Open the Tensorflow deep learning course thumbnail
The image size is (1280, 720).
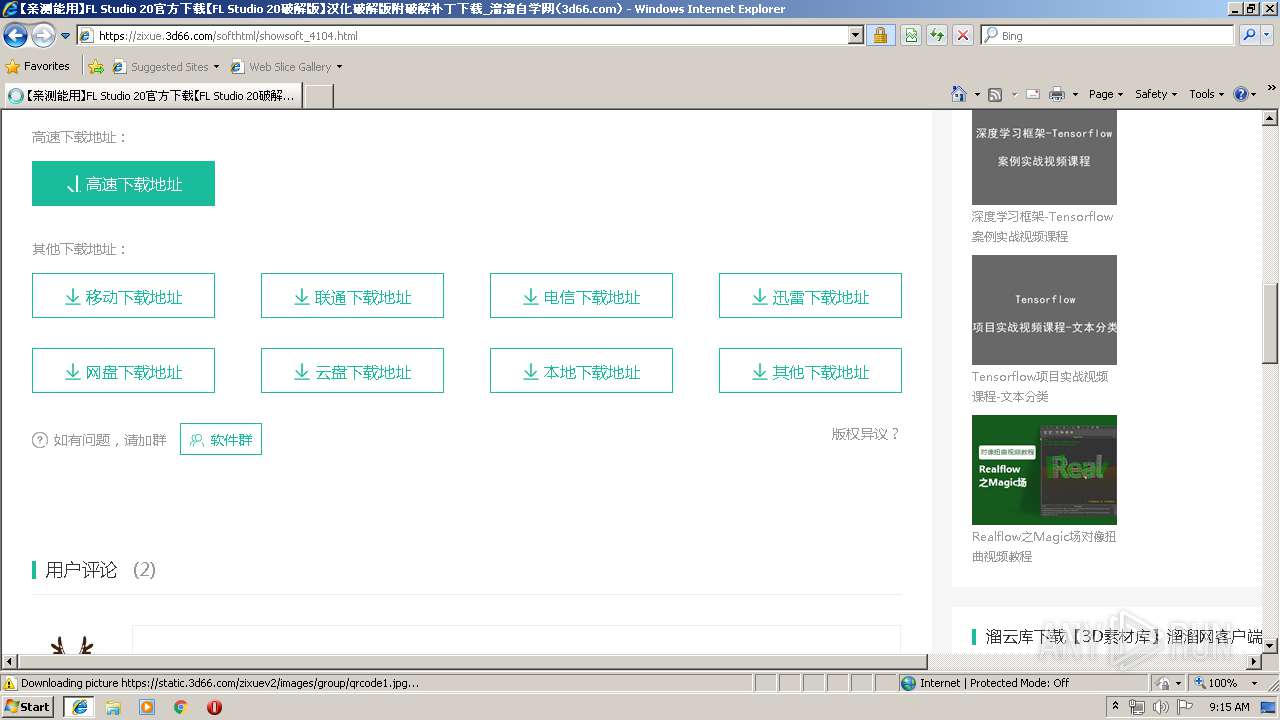1044,158
